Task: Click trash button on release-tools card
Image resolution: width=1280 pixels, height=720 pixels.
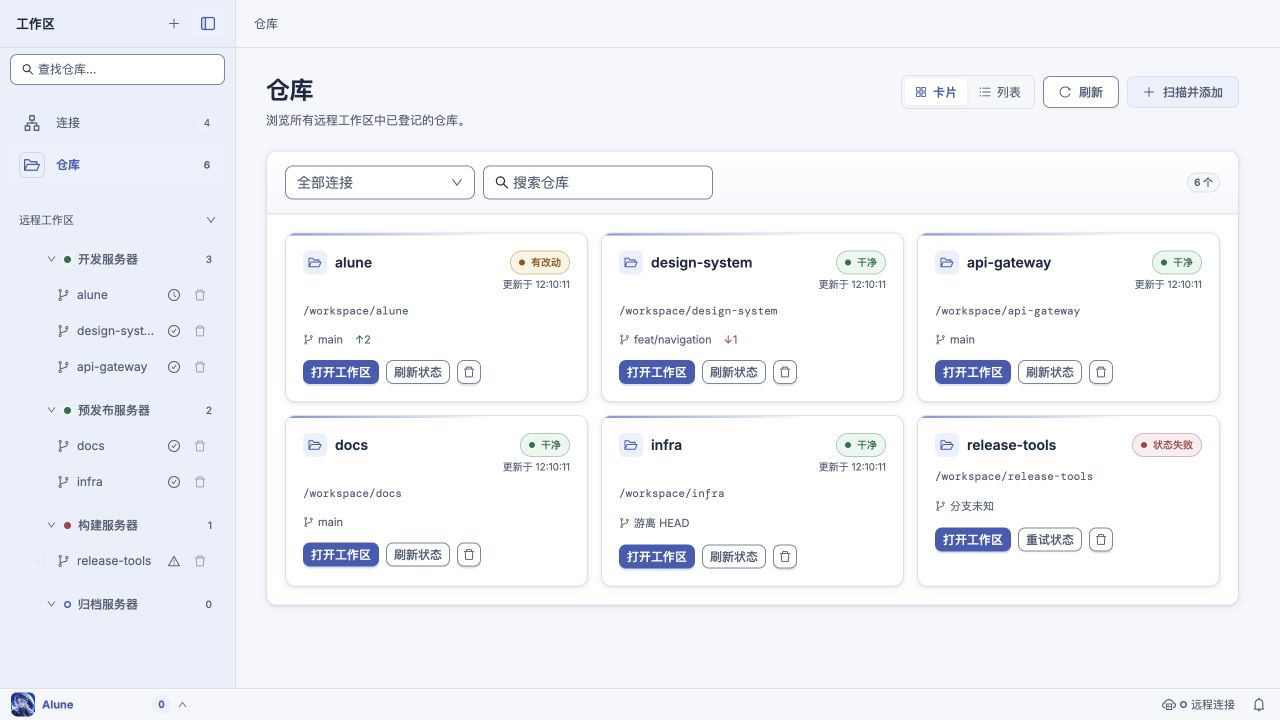Action: [1101, 539]
